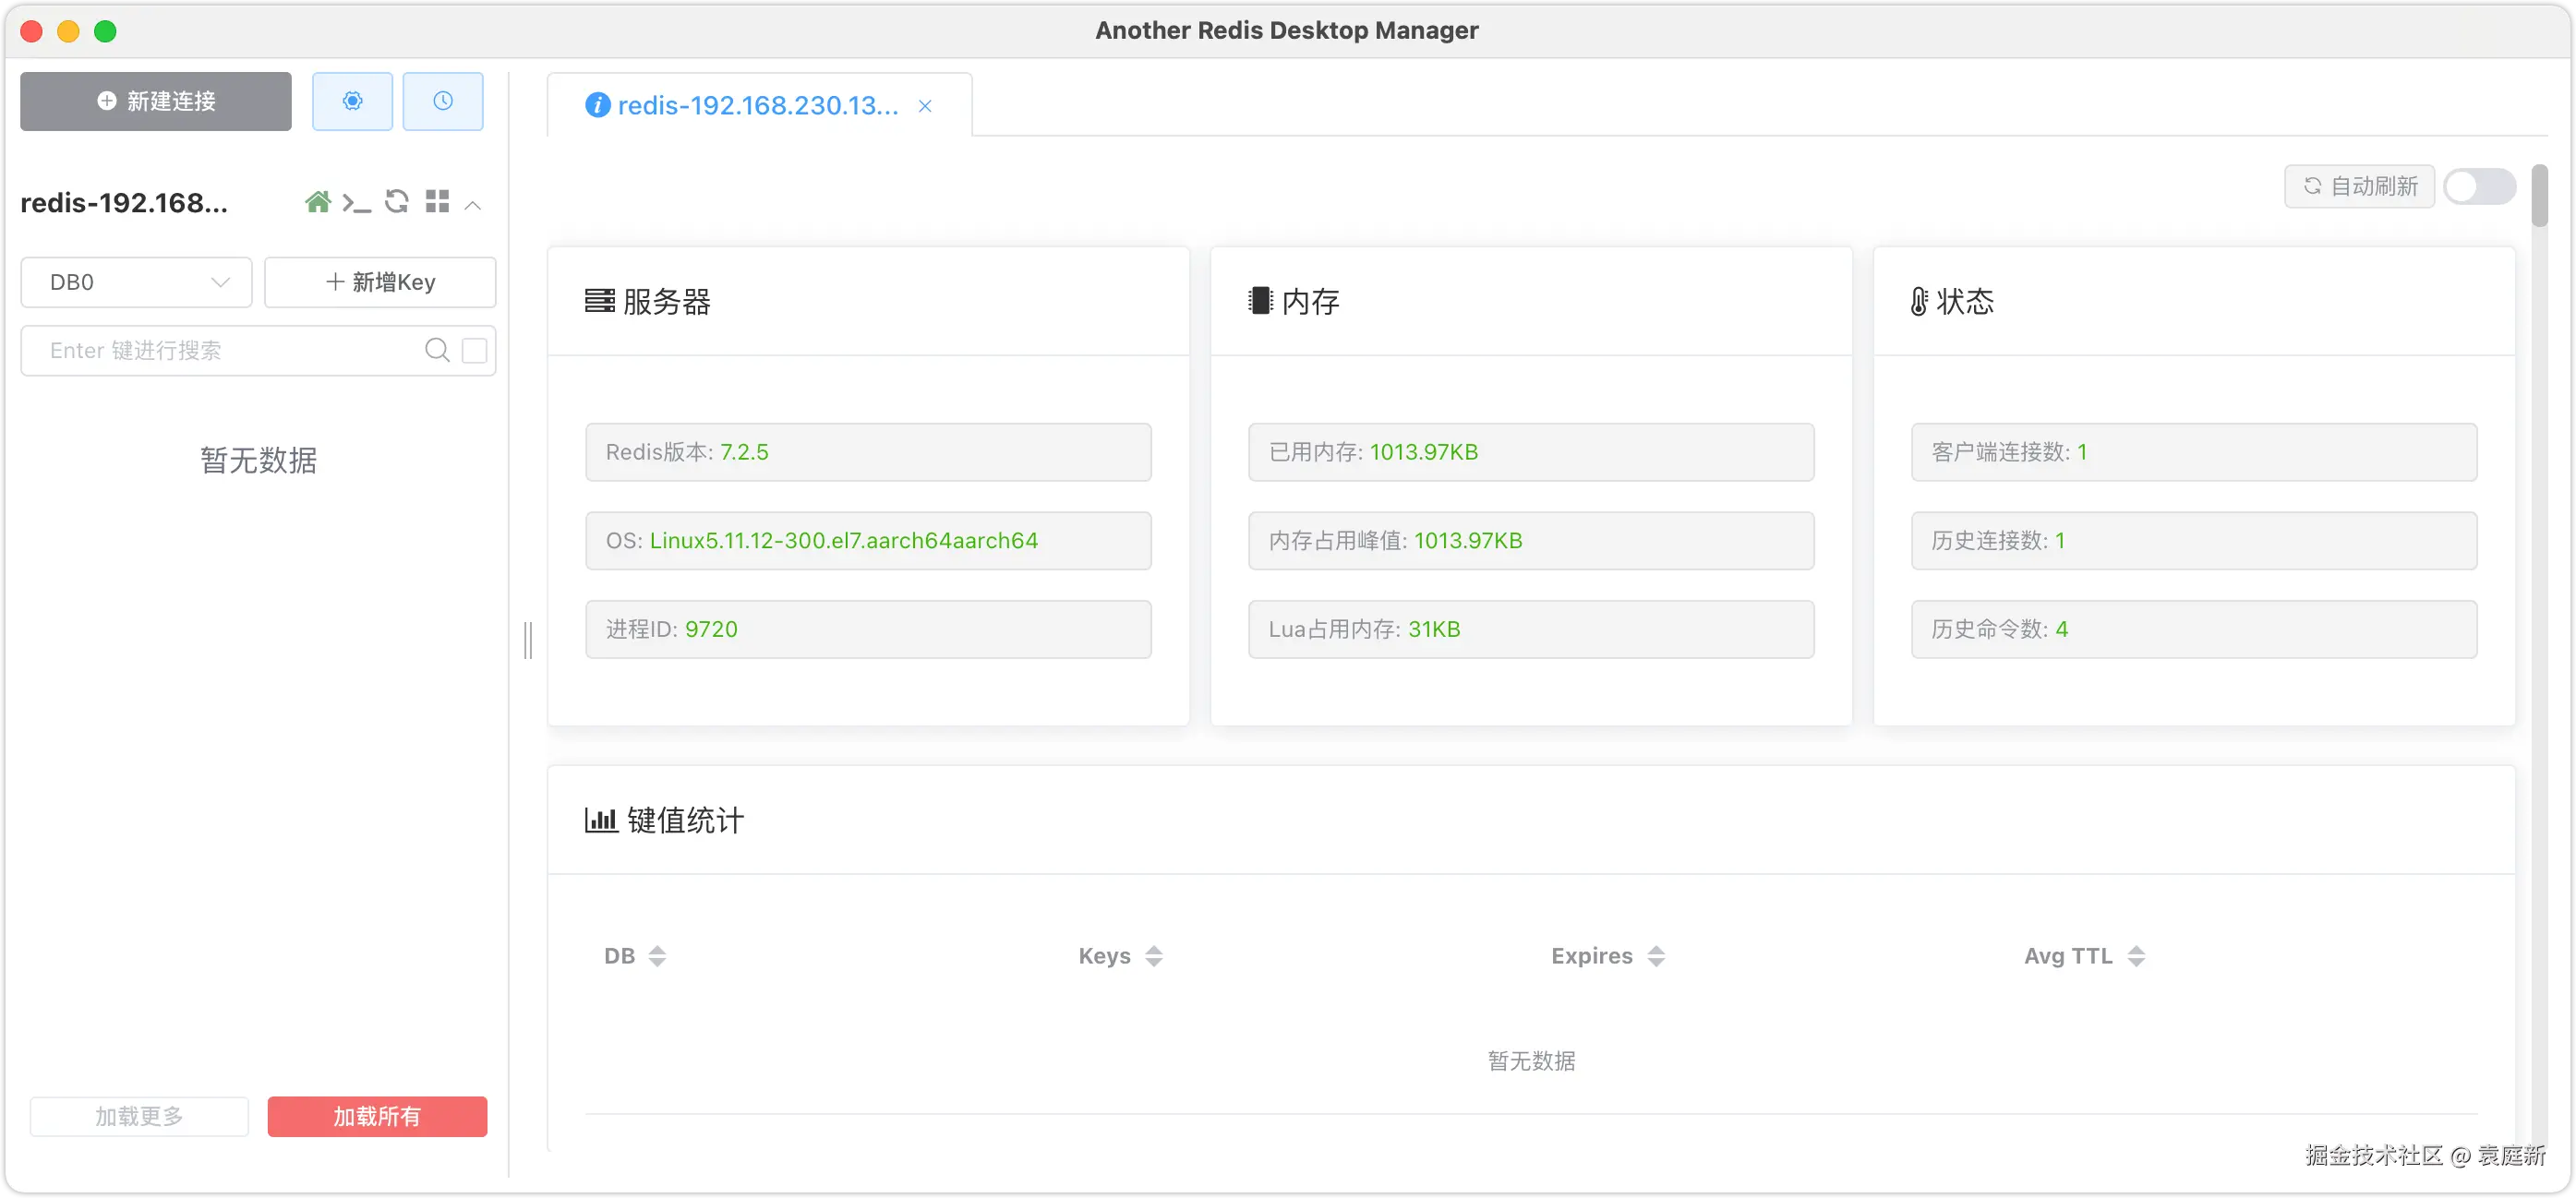Sort by the Avg TTL column arrows

coord(2136,956)
